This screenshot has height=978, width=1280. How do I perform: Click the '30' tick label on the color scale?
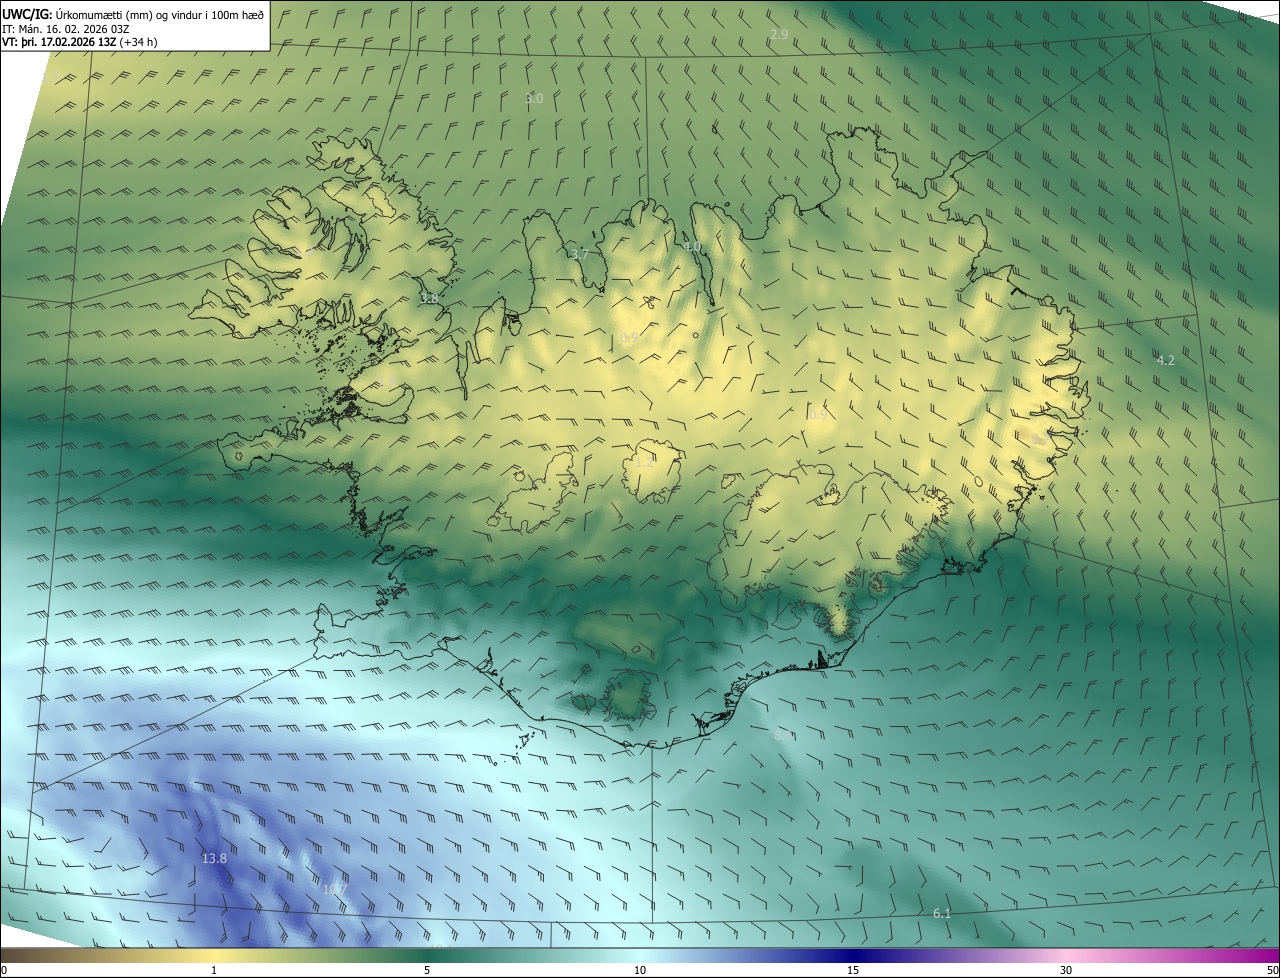[1066, 970]
